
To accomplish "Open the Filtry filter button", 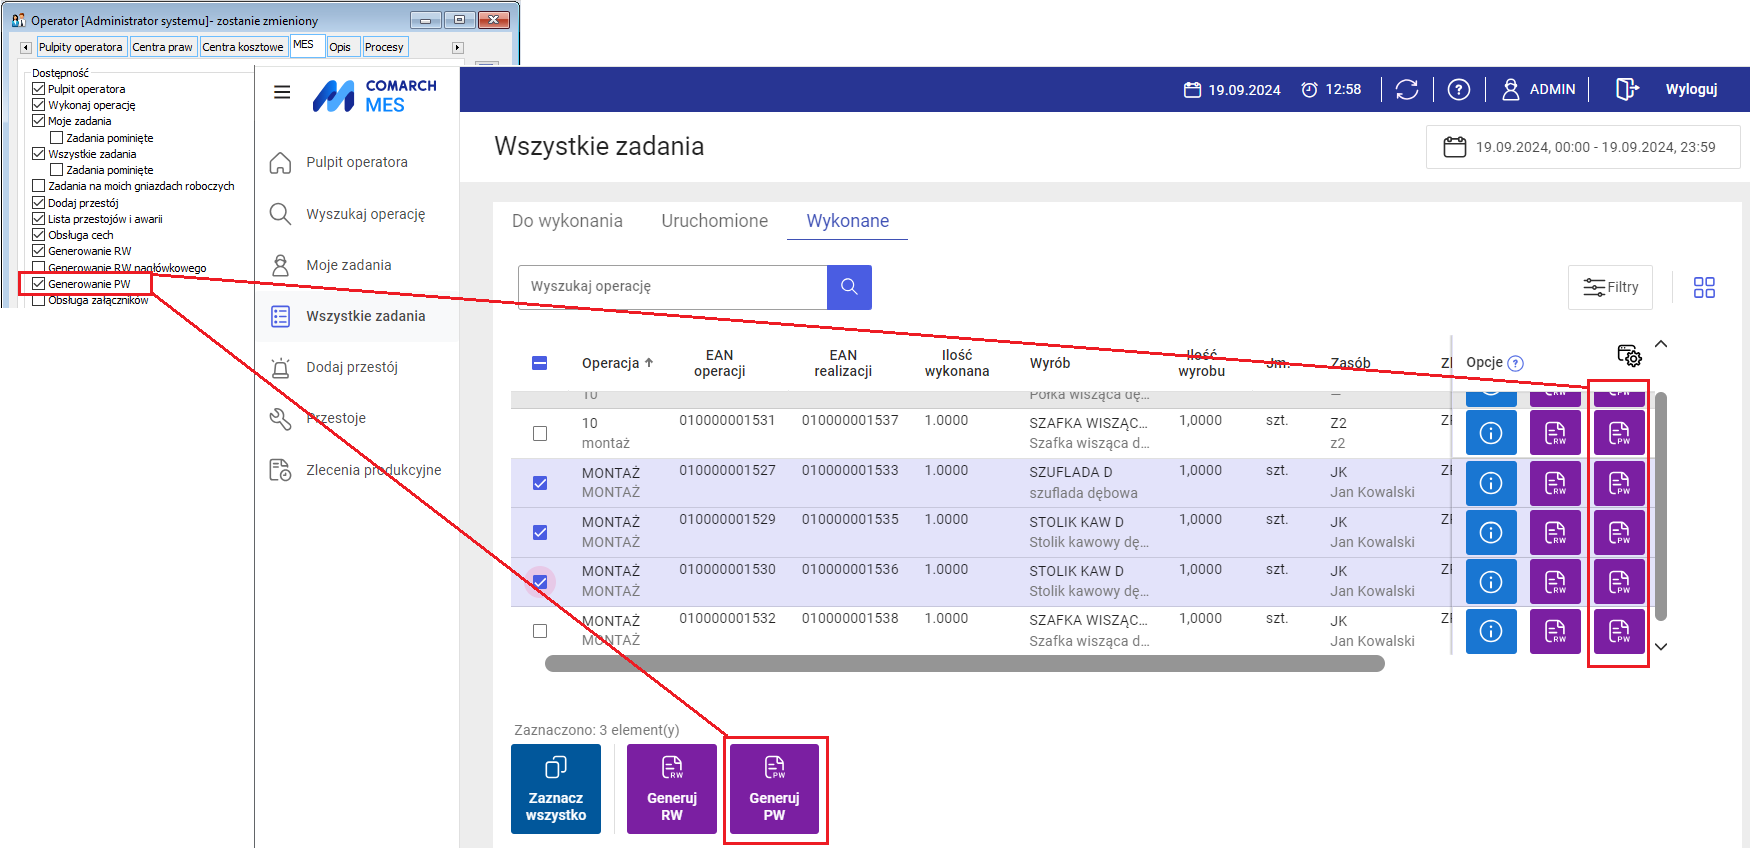I will [1610, 287].
